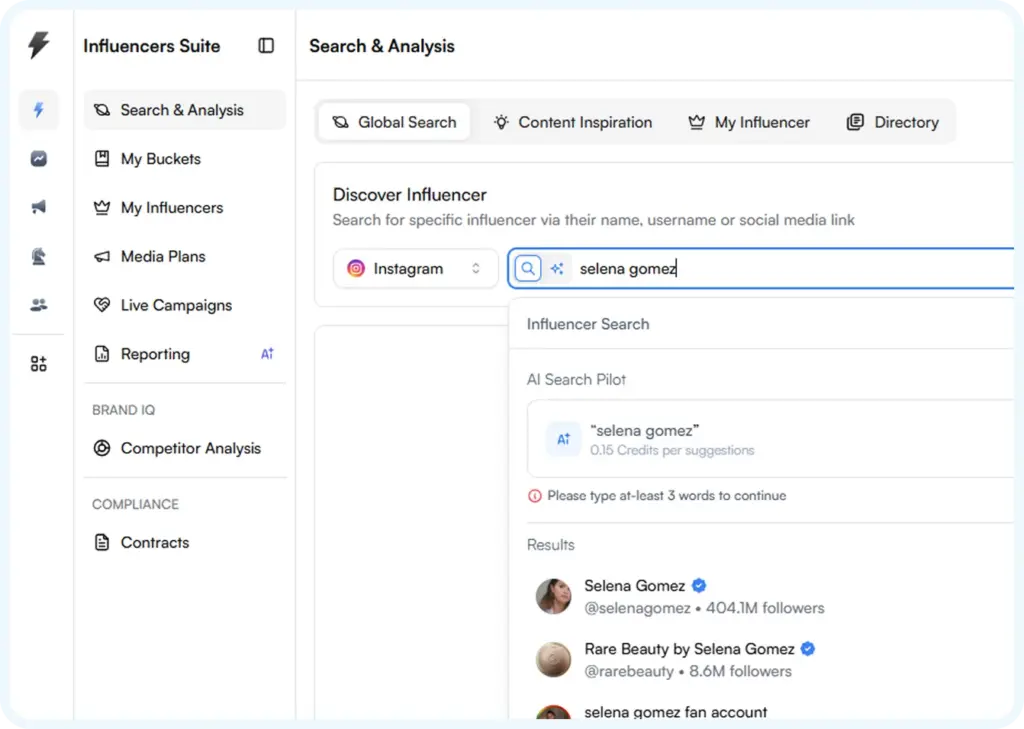The height and width of the screenshot is (729, 1024).
Task: Open My Influencers in sidebar
Action: 185,208
